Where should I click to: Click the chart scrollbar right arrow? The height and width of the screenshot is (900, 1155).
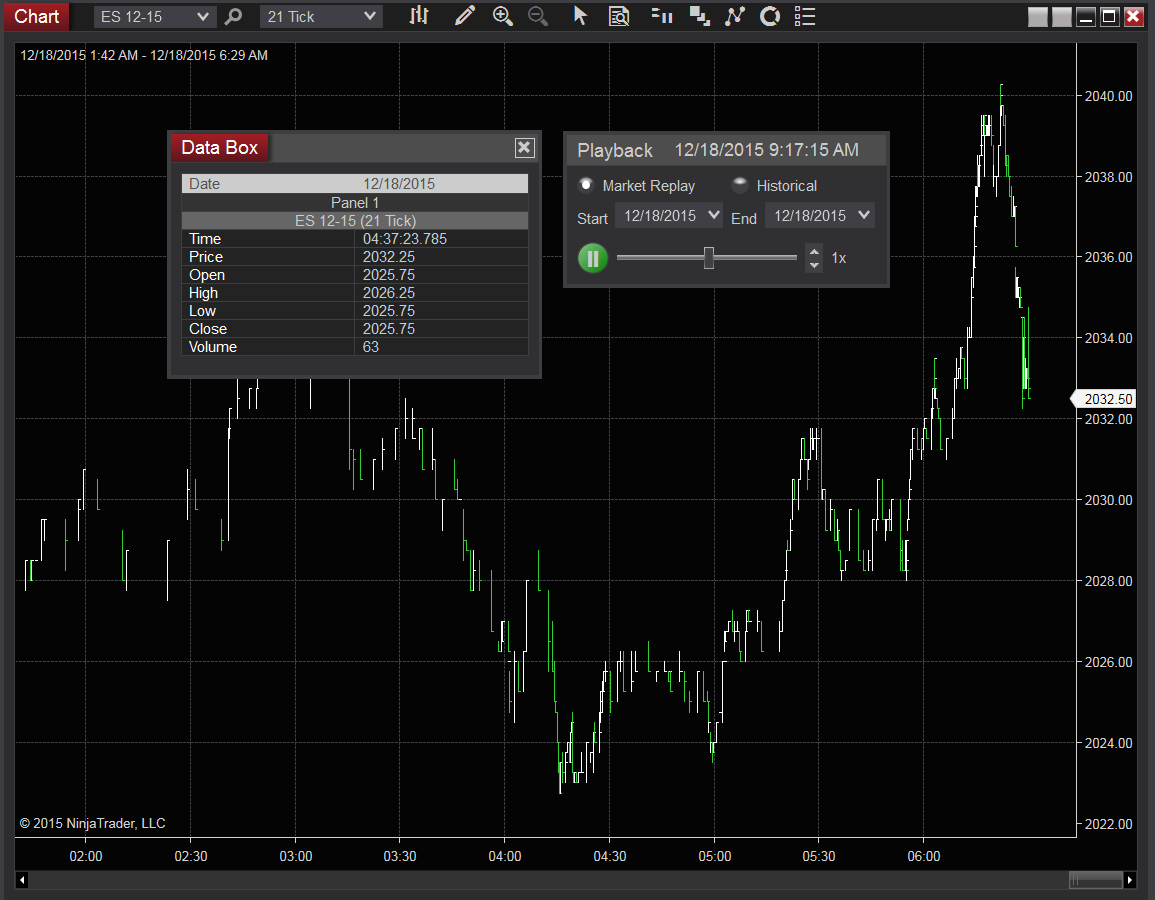coord(1129,879)
